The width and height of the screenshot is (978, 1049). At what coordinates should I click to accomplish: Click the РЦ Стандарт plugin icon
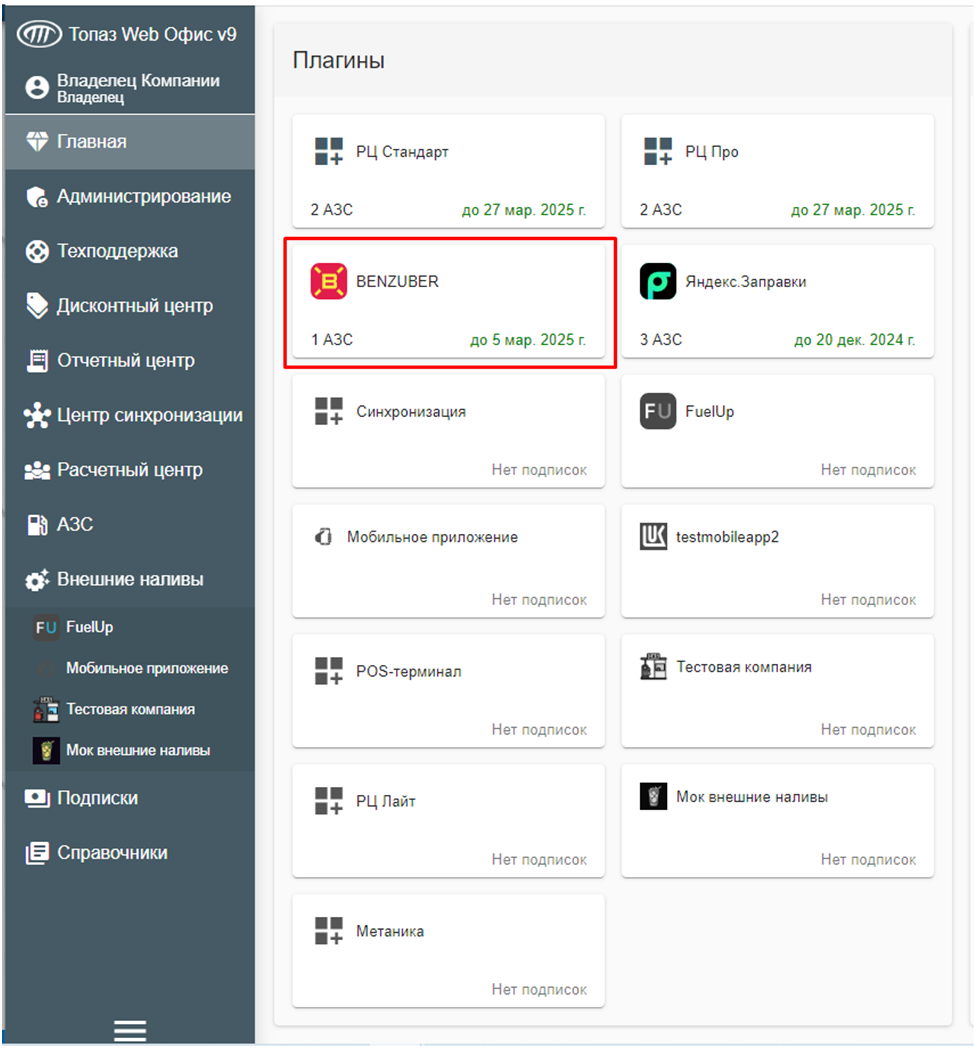(328, 151)
